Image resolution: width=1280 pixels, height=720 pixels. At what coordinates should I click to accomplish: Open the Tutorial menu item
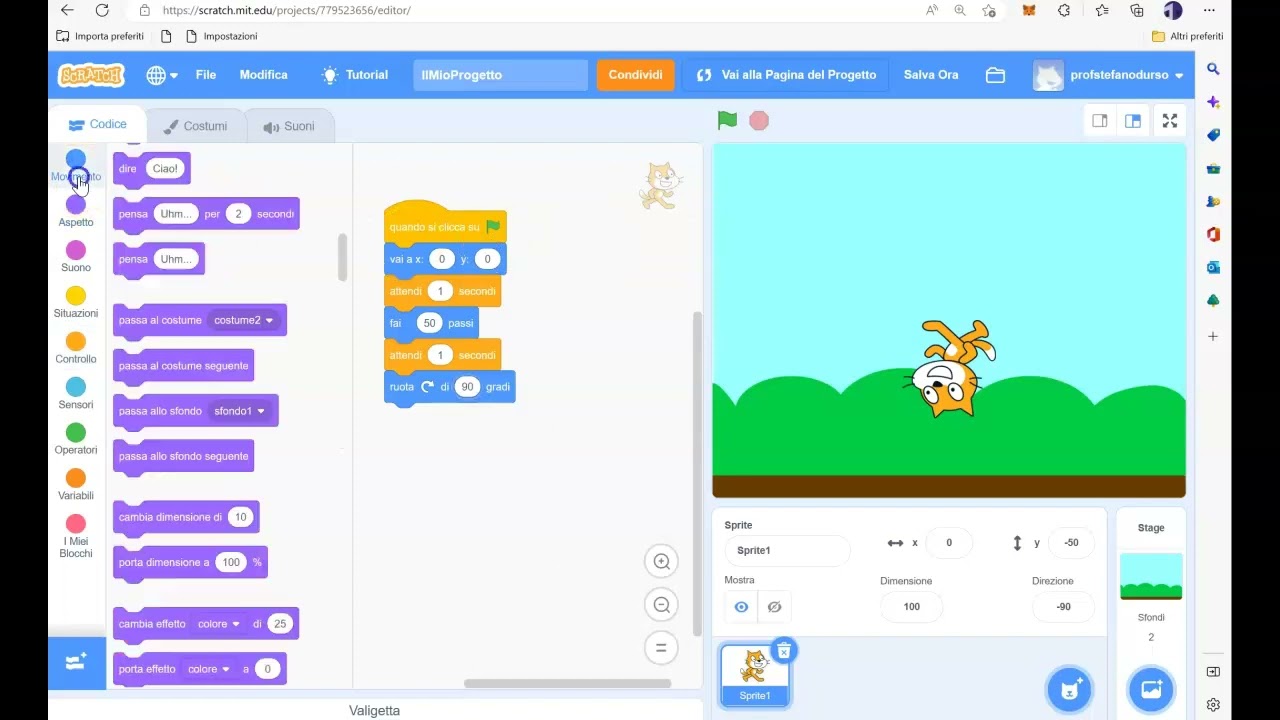(355, 75)
